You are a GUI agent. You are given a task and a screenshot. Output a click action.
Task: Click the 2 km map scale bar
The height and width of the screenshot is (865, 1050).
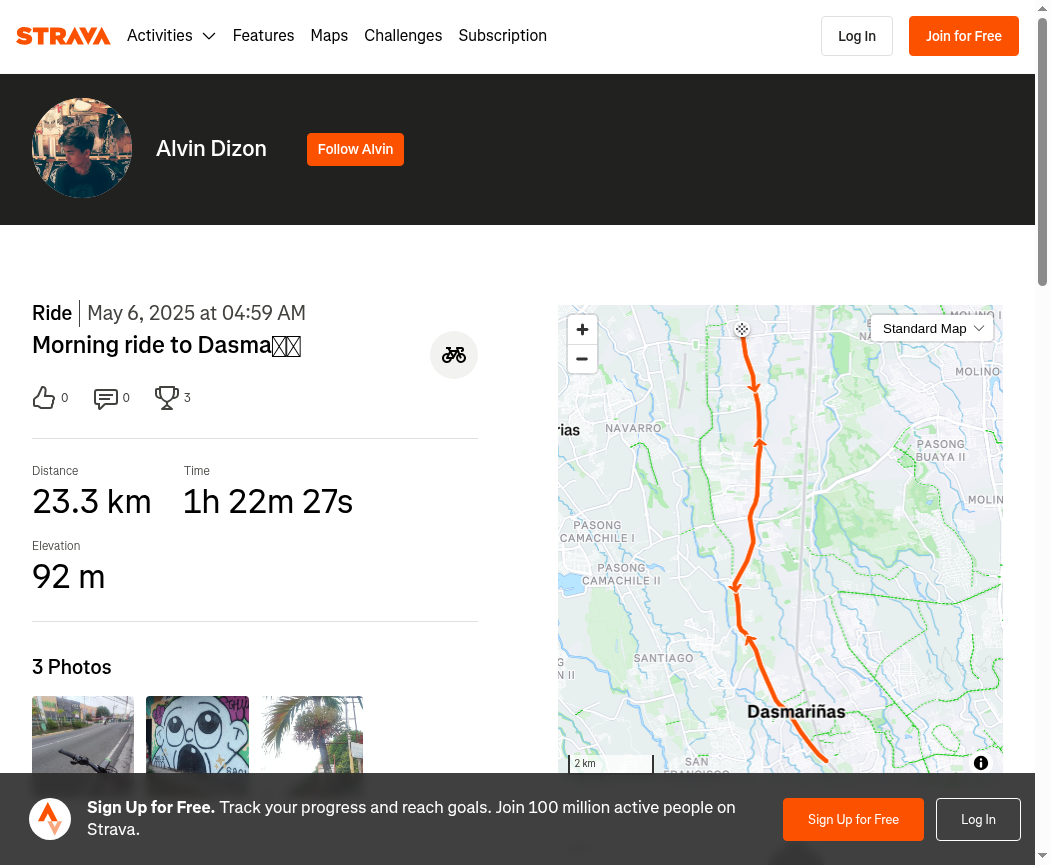tap(611, 763)
